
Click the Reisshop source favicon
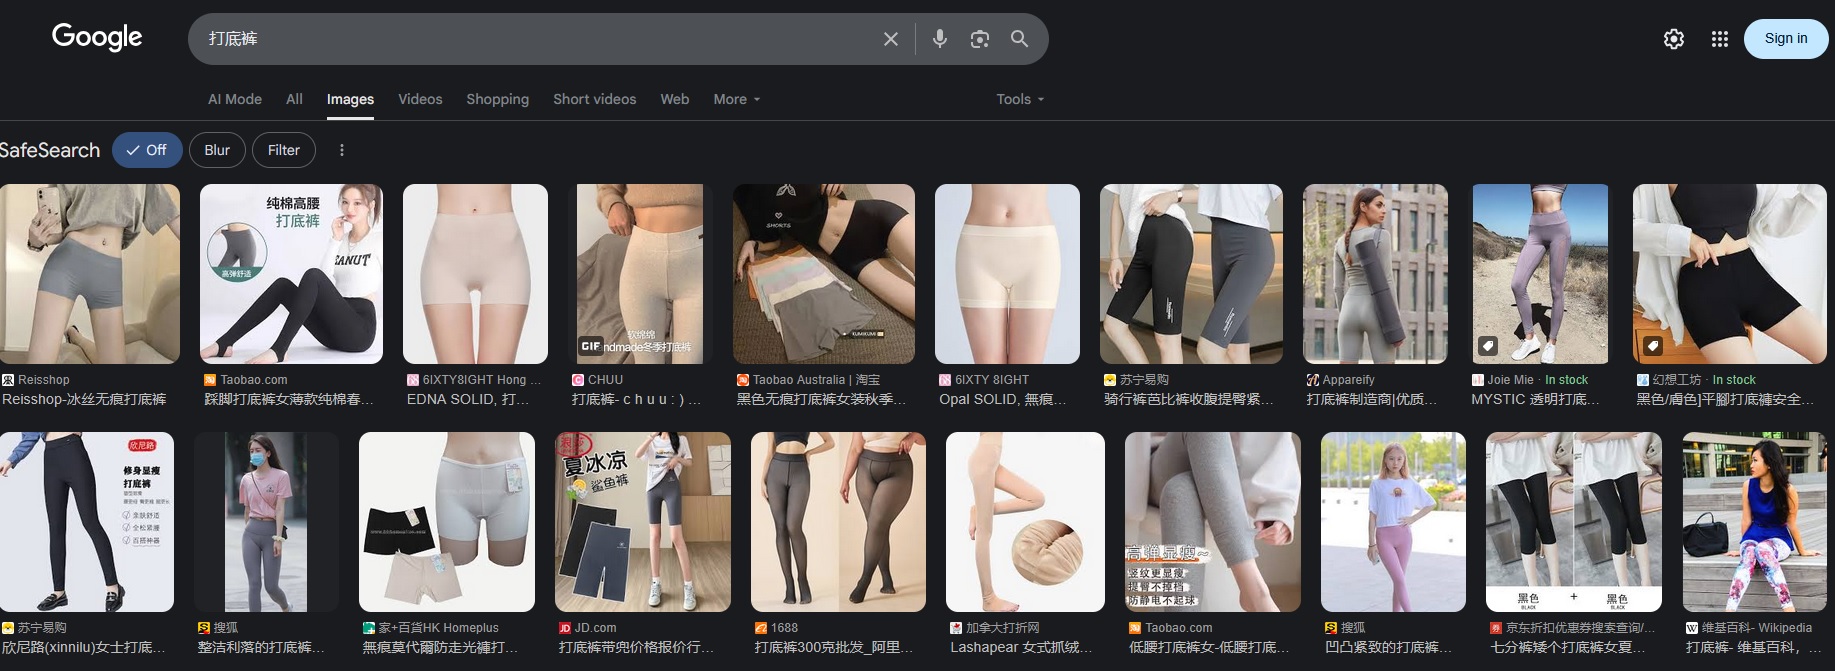pyautogui.click(x=8, y=380)
